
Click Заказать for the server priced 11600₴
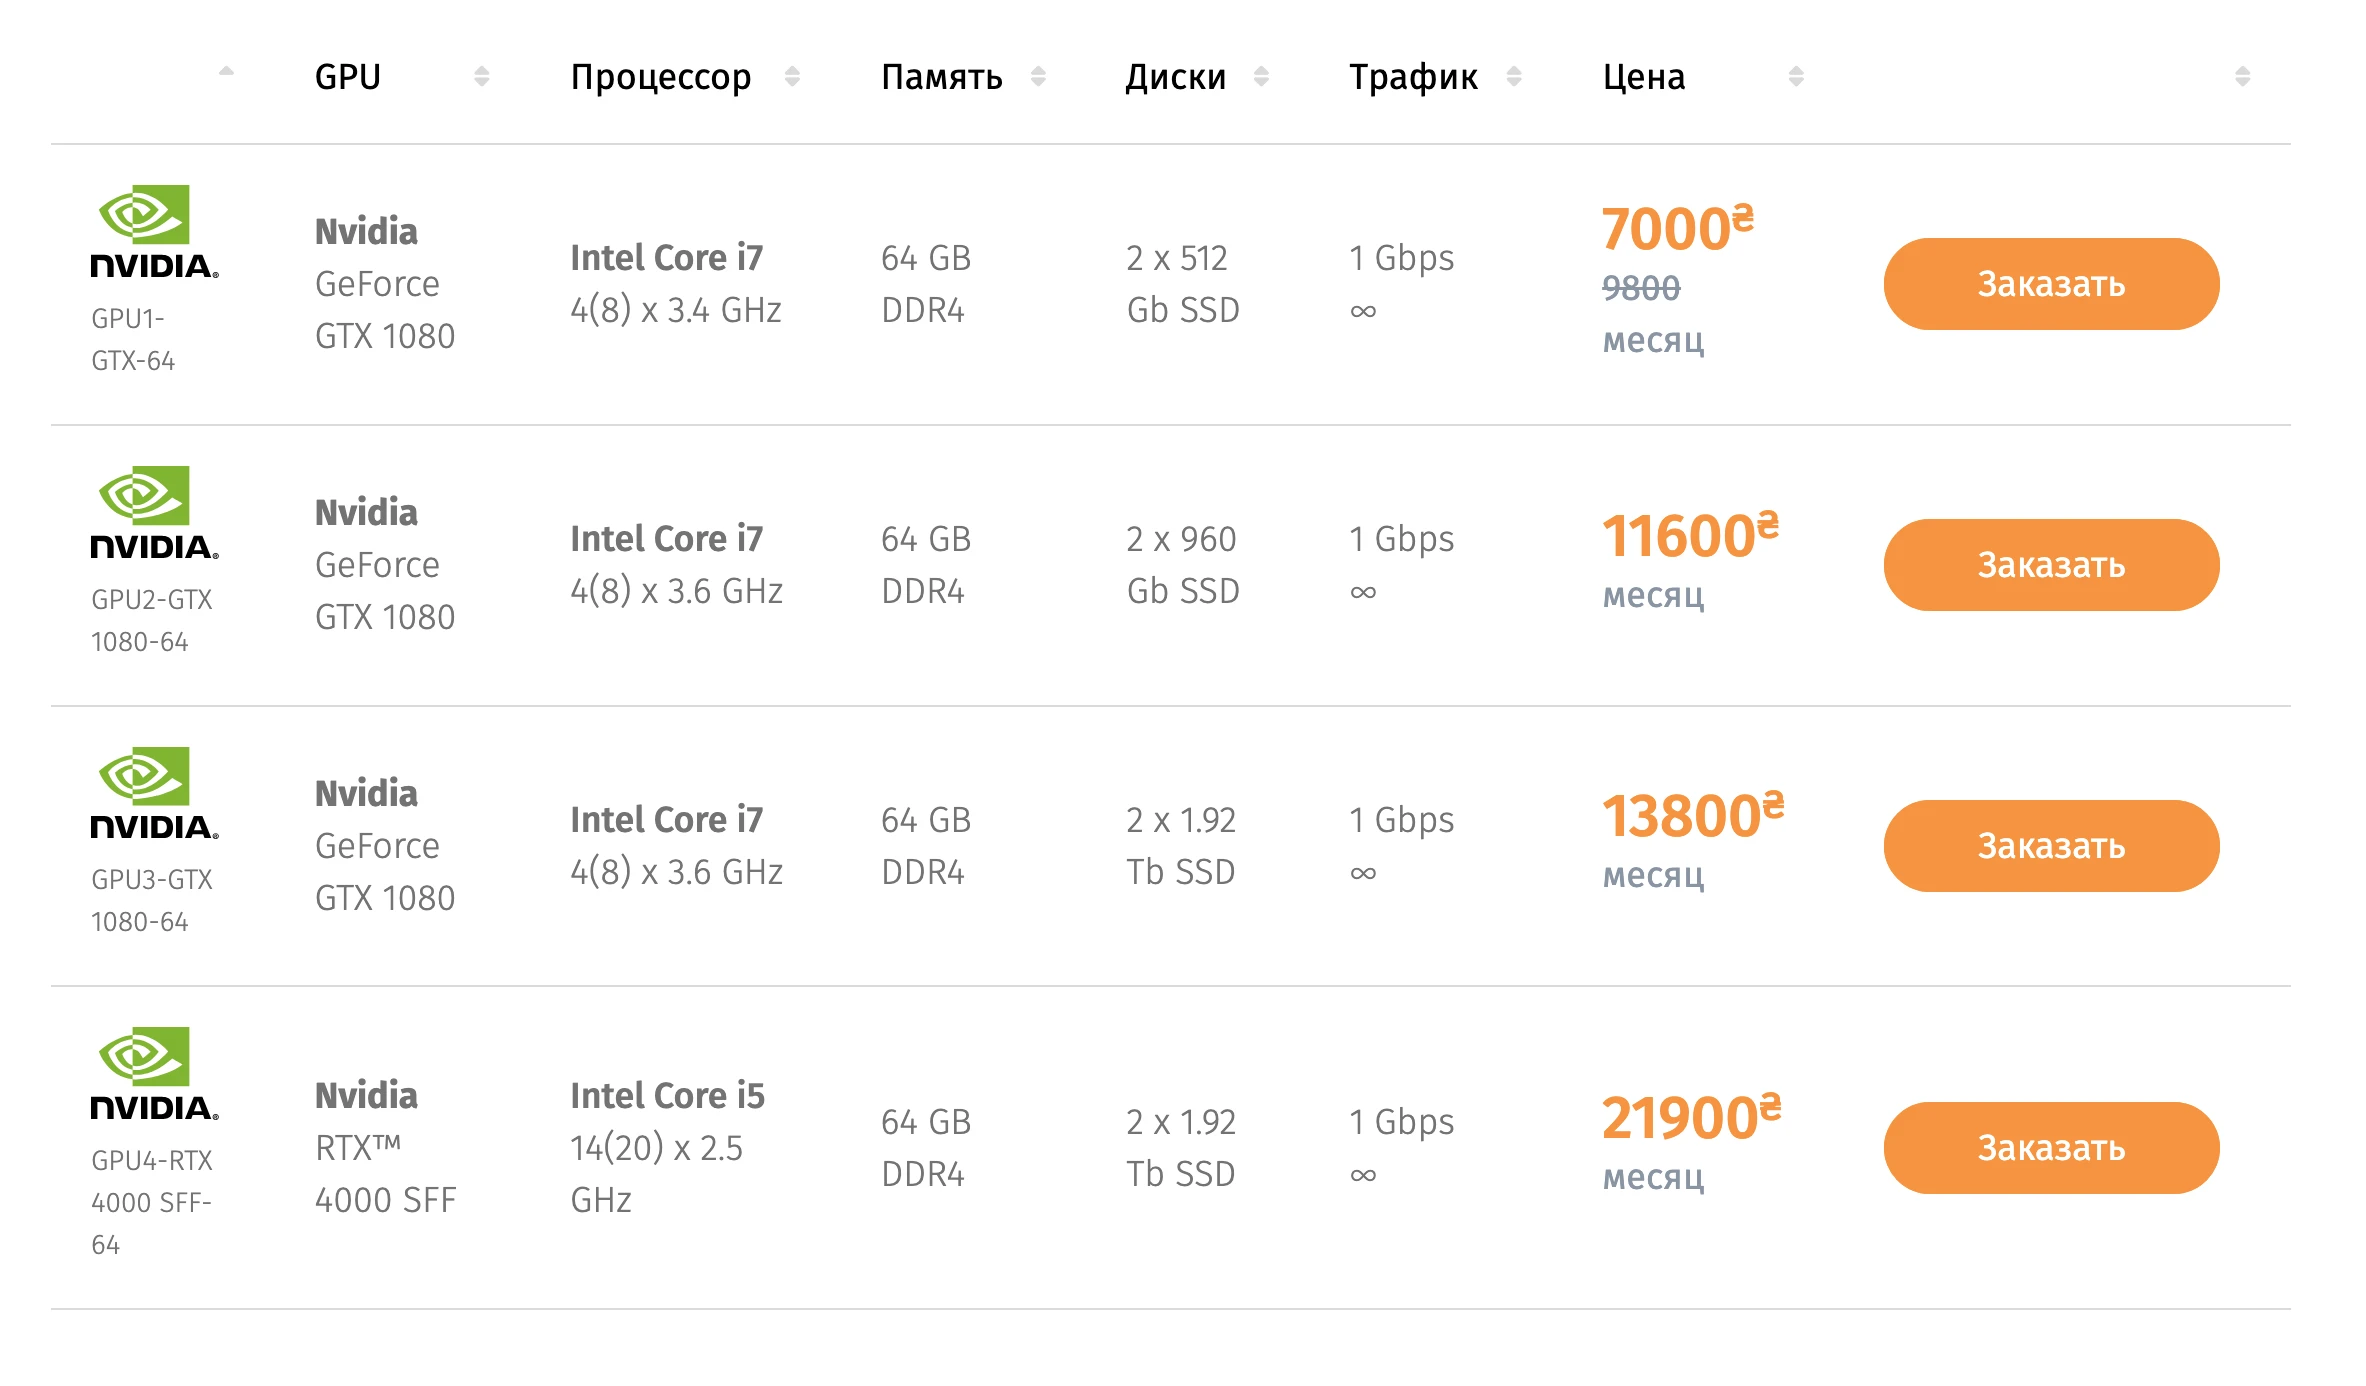click(x=2050, y=564)
